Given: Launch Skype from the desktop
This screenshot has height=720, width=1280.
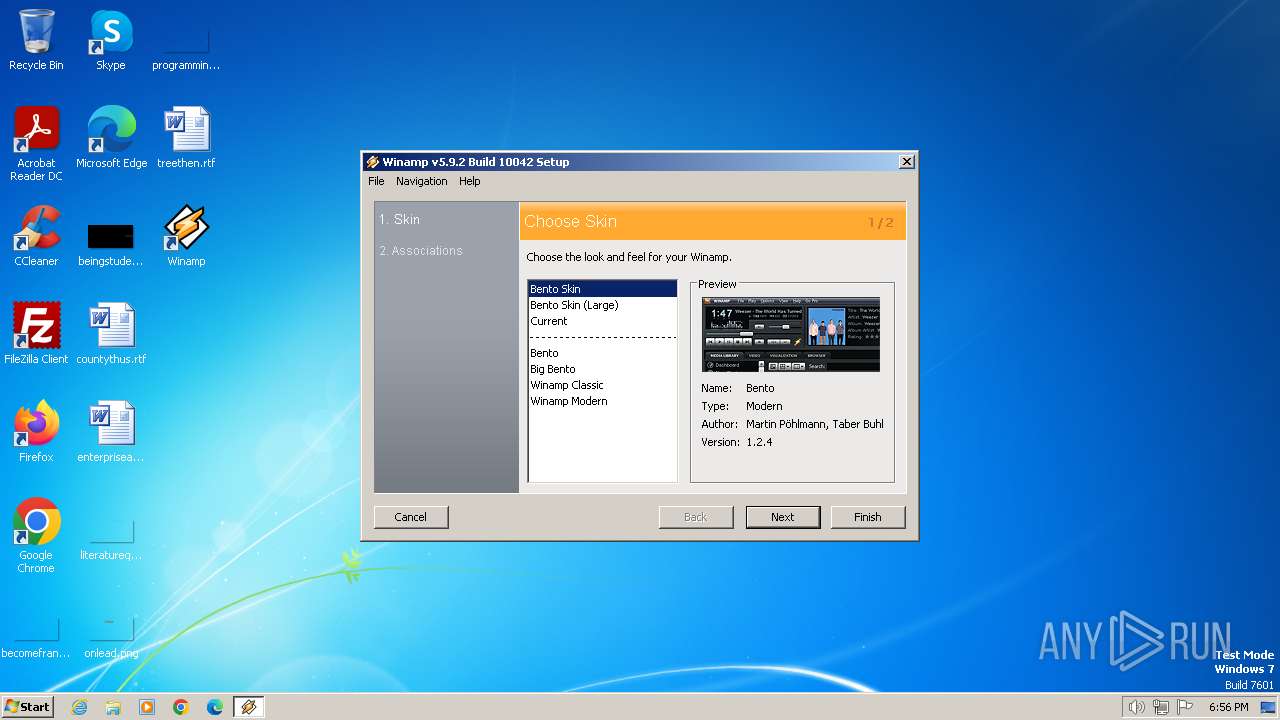Looking at the screenshot, I should coord(111,41).
